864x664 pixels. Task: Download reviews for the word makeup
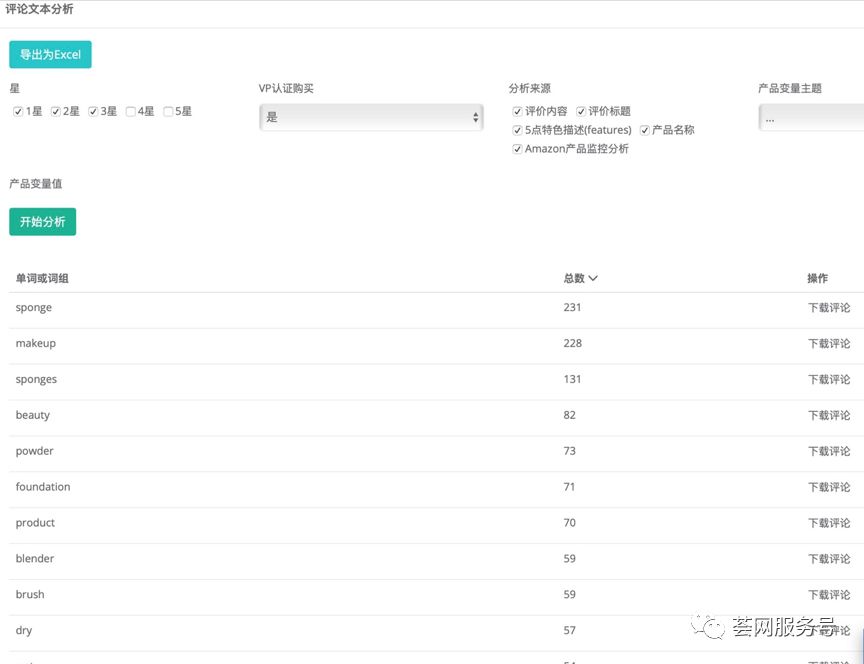827,343
